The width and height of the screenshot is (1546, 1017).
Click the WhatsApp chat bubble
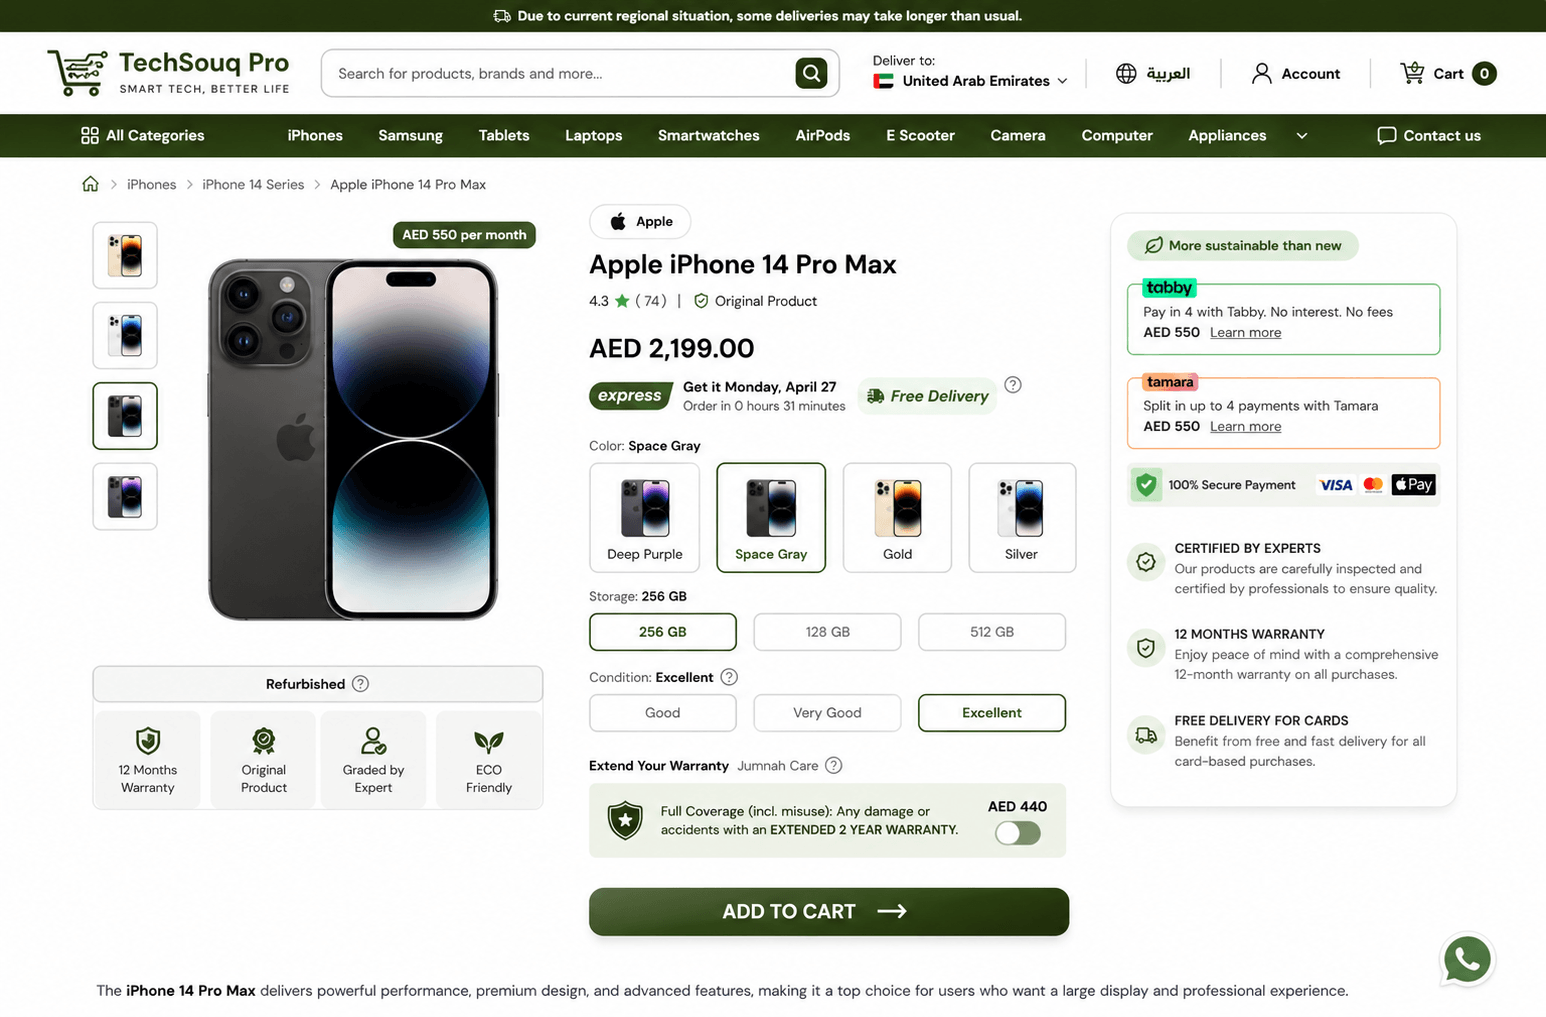(1466, 959)
